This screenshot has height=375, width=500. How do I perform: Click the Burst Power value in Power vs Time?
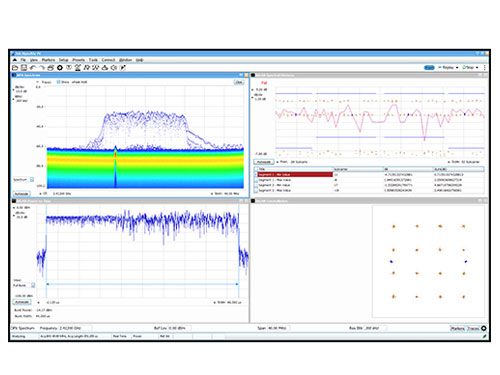[44, 310]
